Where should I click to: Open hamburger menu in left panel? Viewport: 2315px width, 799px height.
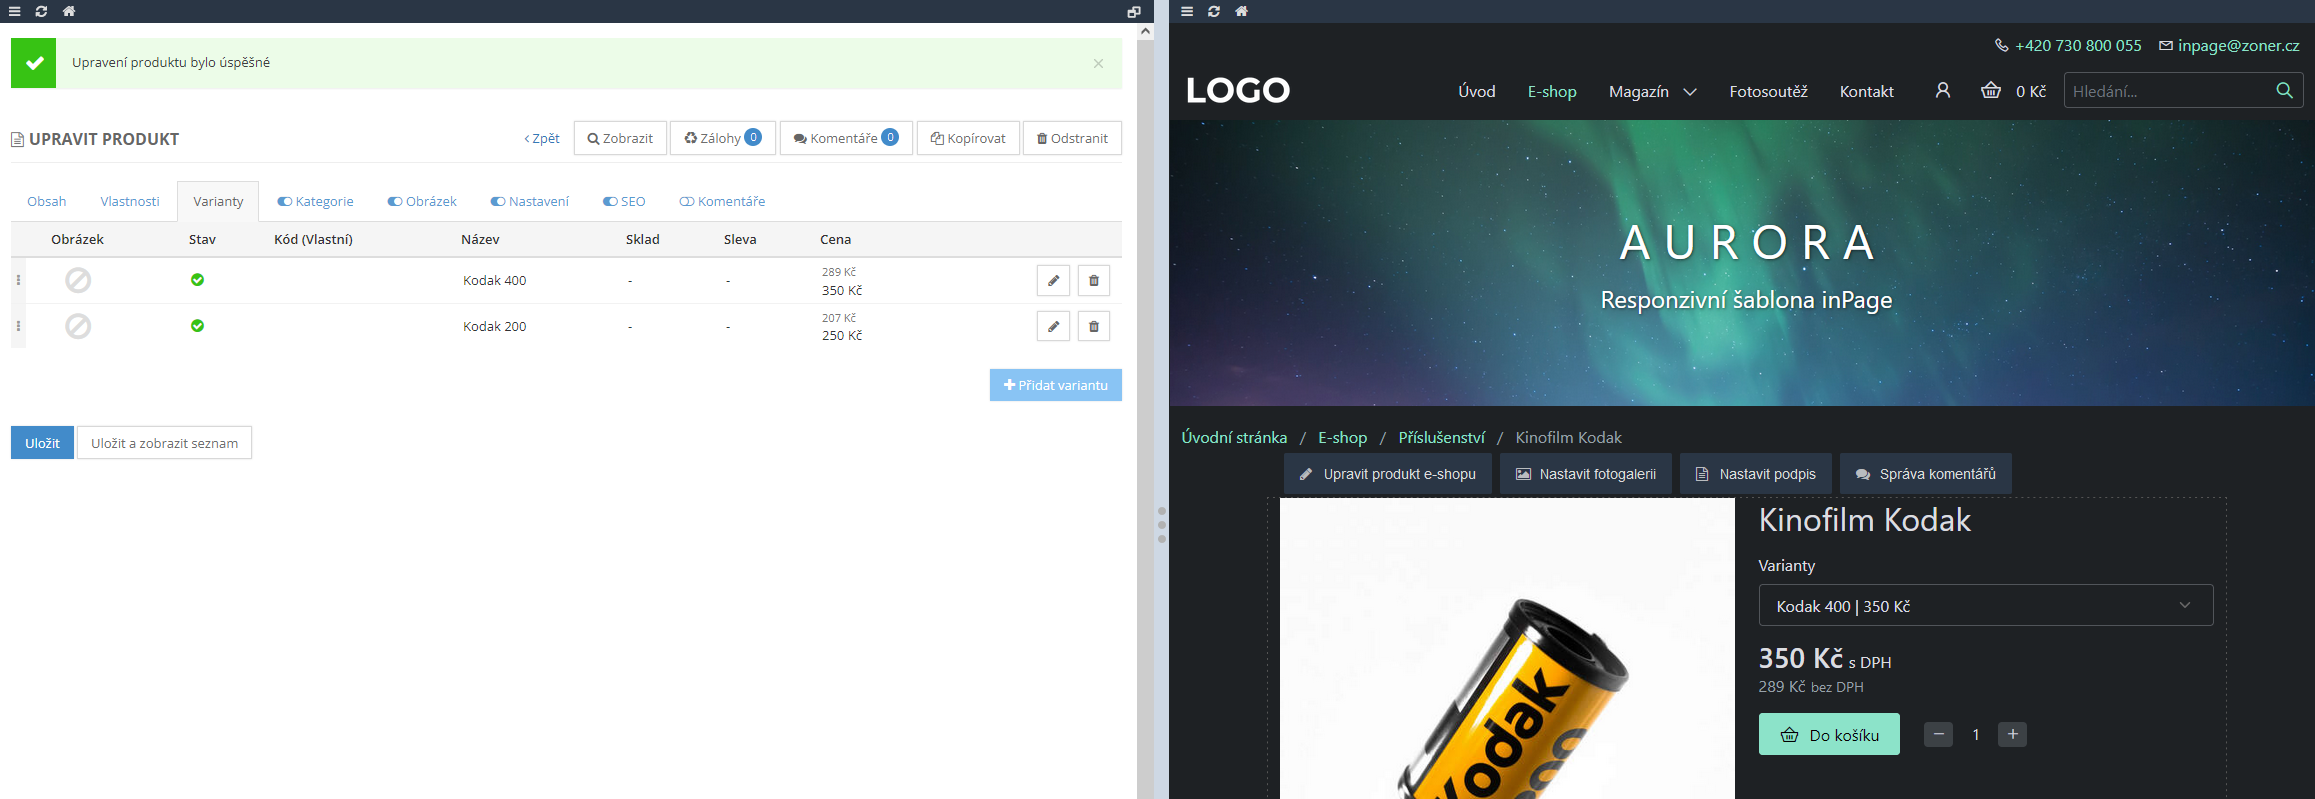pyautogui.click(x=15, y=11)
